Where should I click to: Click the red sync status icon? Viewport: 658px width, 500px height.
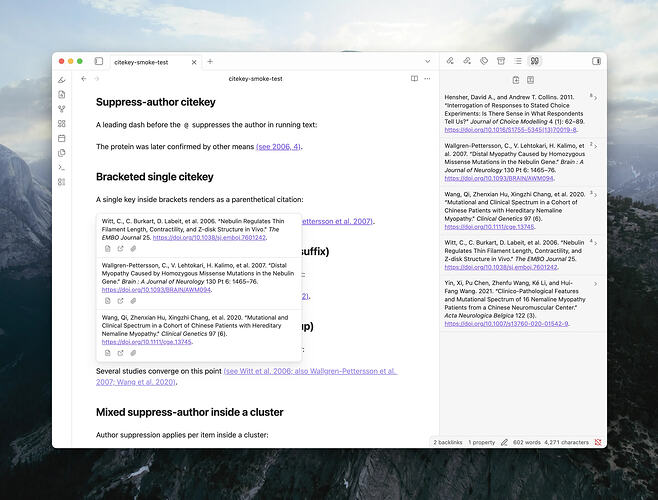point(598,442)
